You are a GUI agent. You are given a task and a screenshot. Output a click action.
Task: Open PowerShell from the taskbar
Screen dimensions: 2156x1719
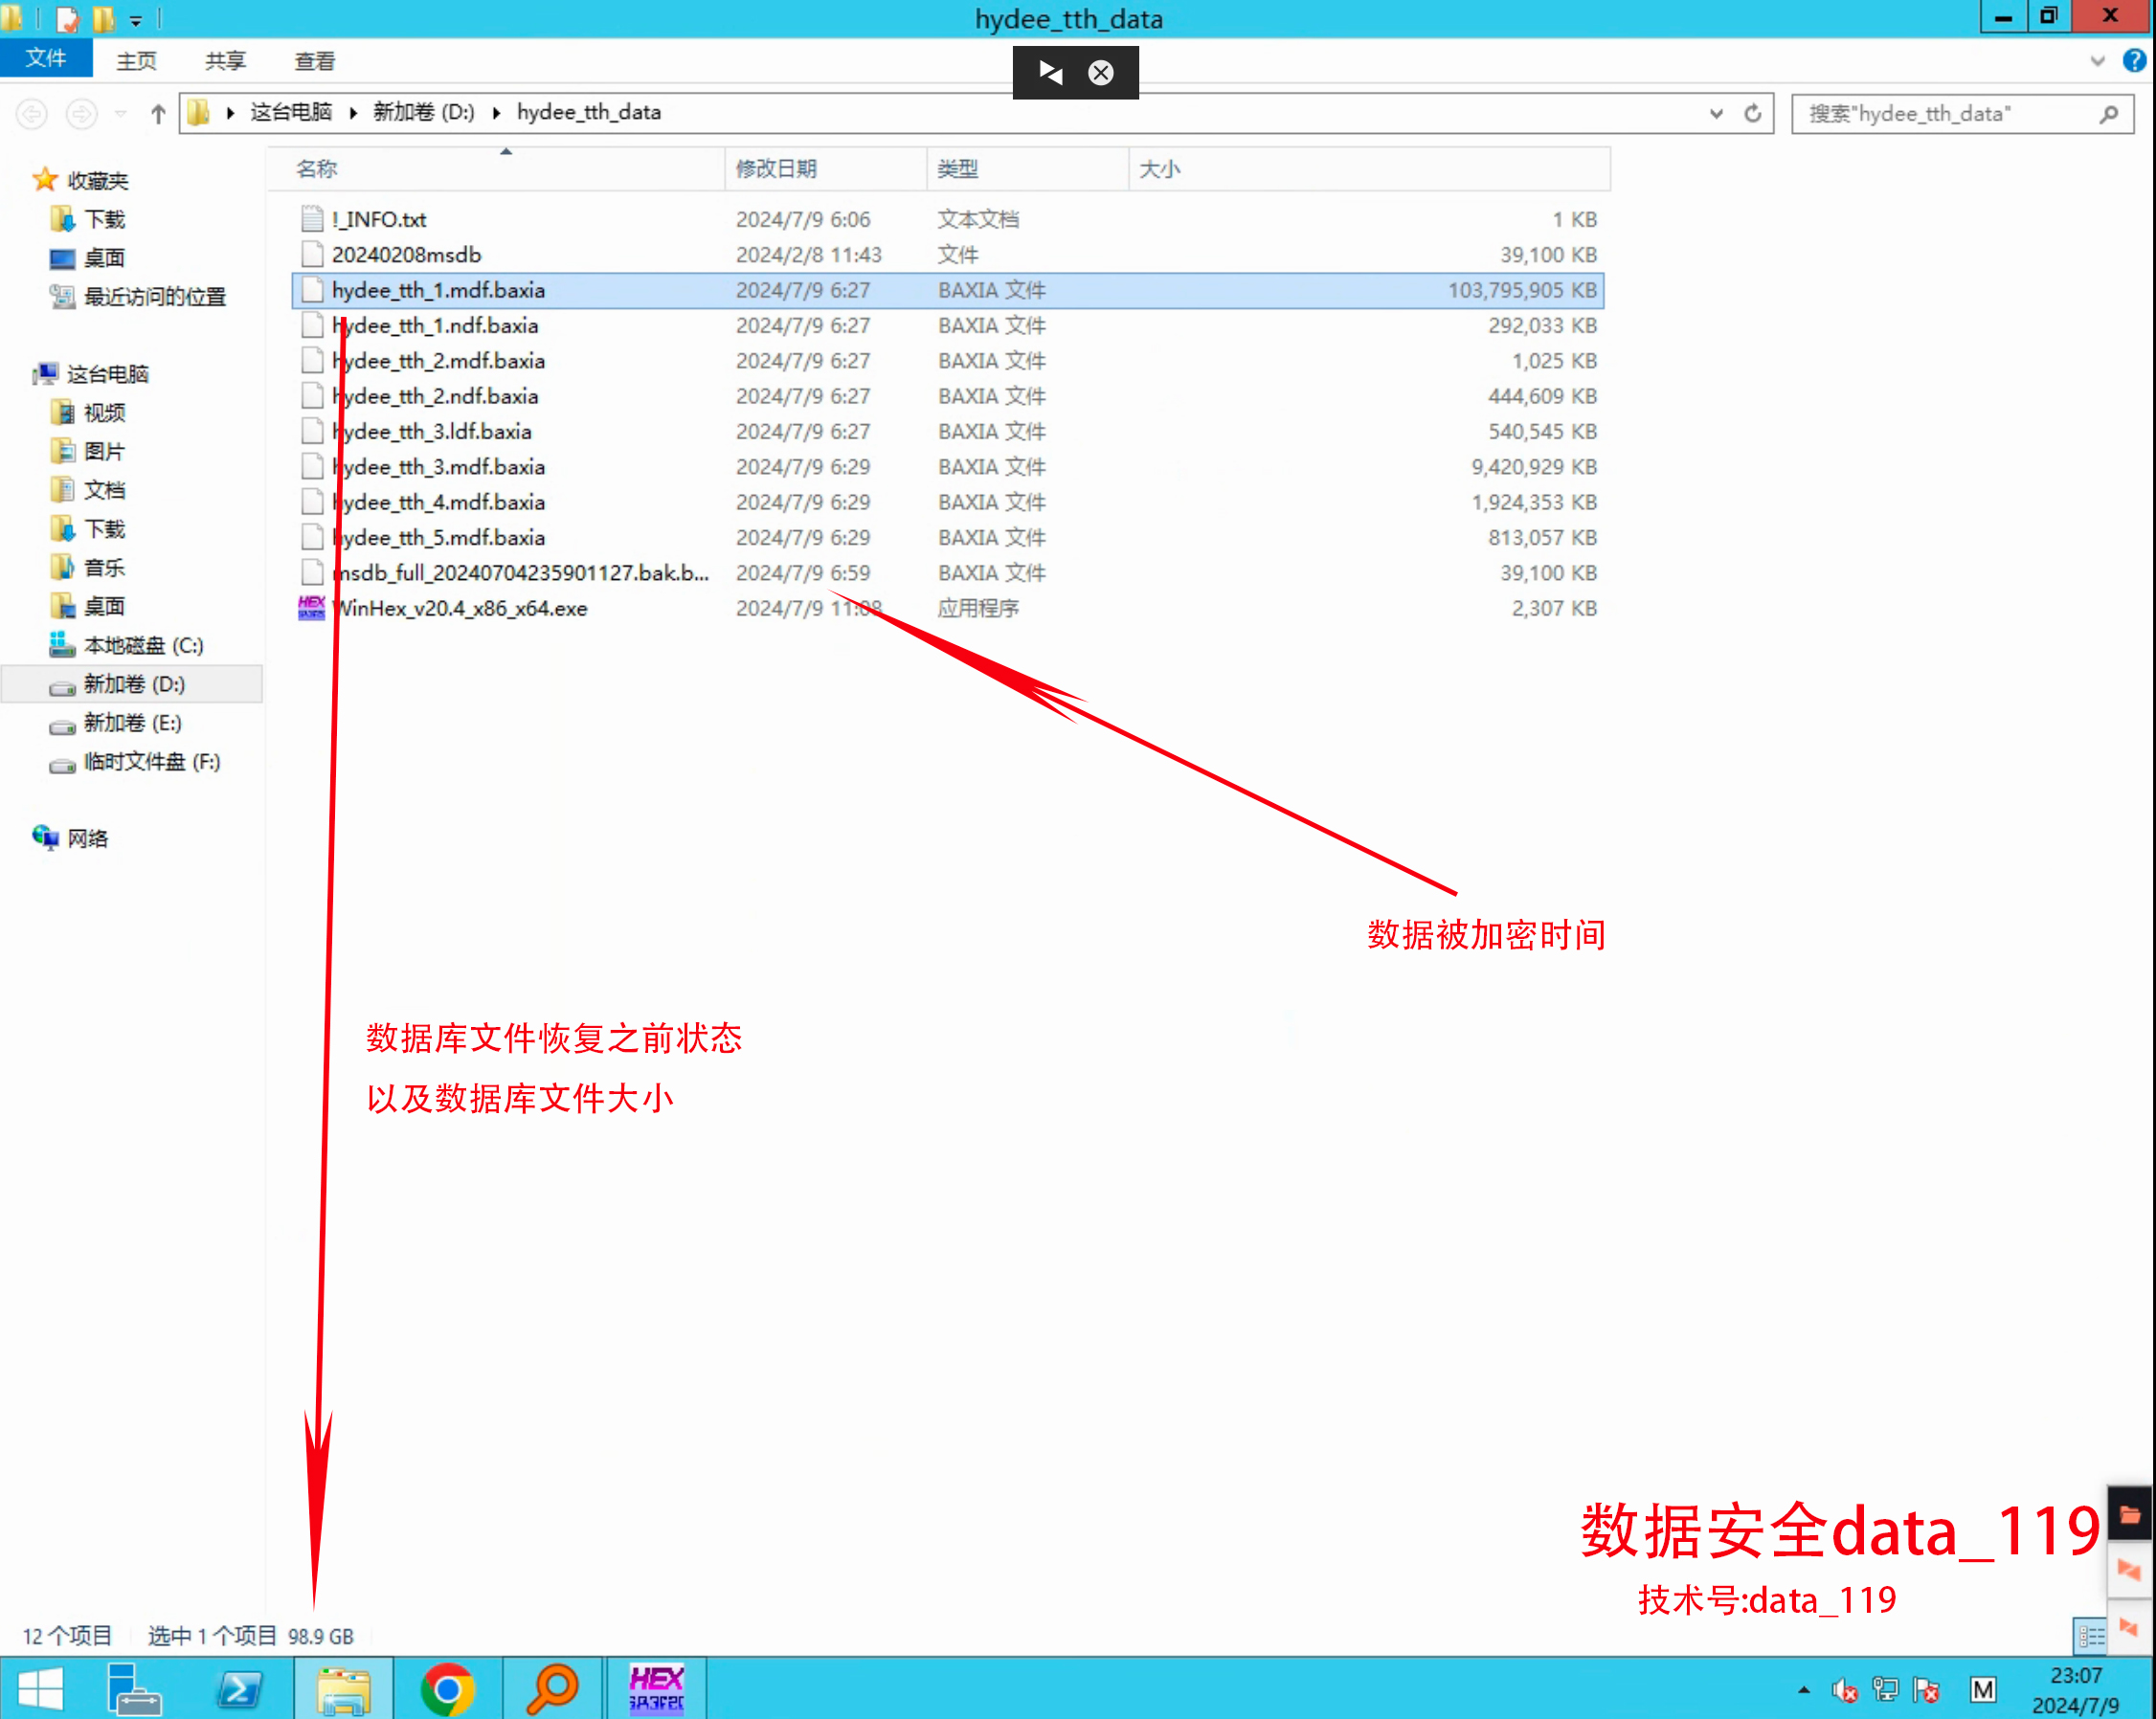pyautogui.click(x=239, y=1689)
